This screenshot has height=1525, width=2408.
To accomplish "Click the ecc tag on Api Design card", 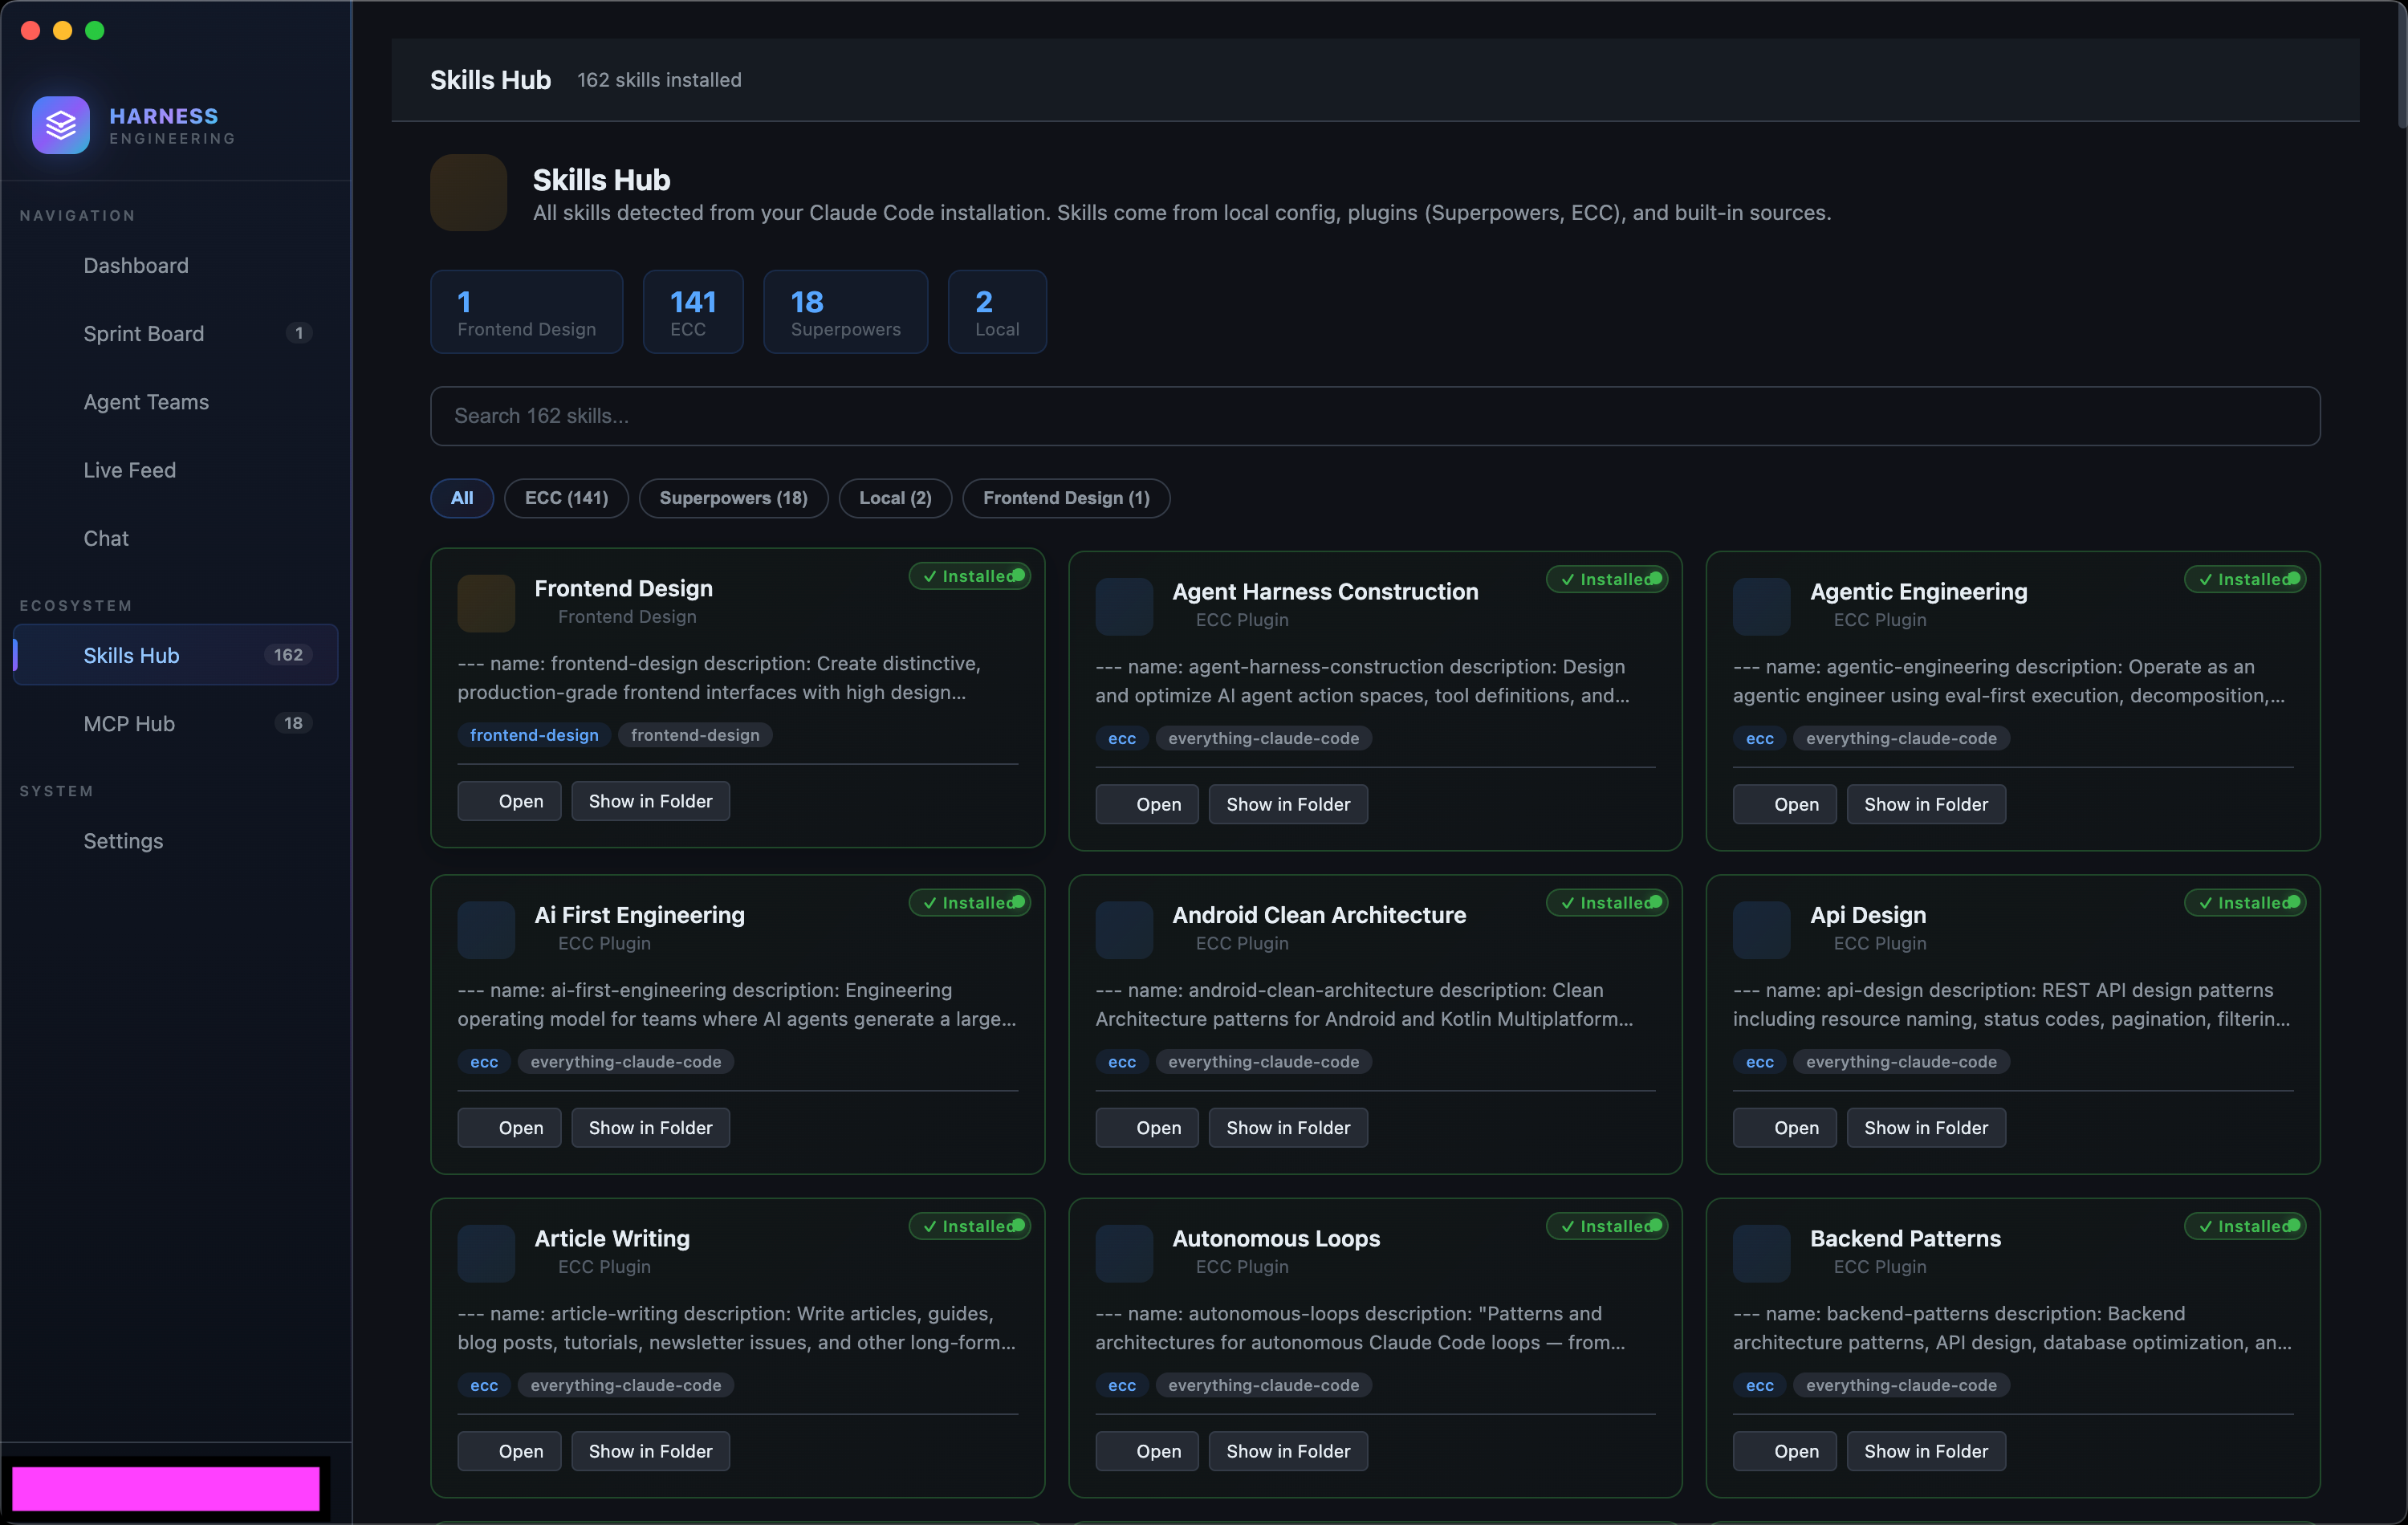I will coord(1759,1062).
